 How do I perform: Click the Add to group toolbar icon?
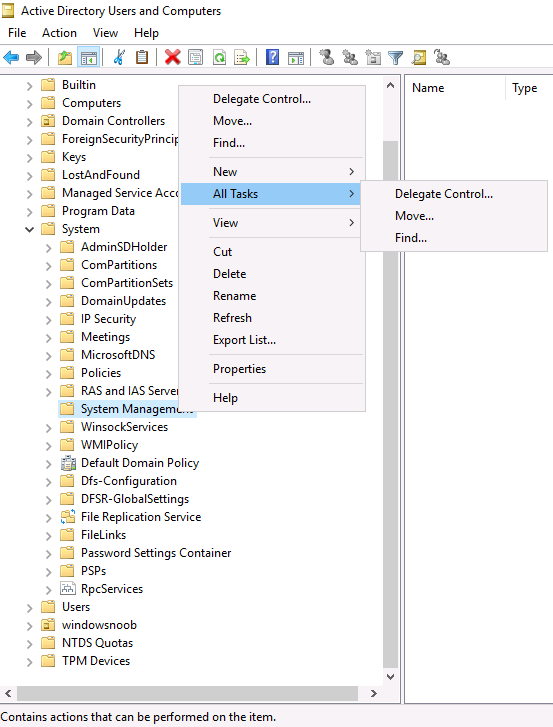point(442,57)
